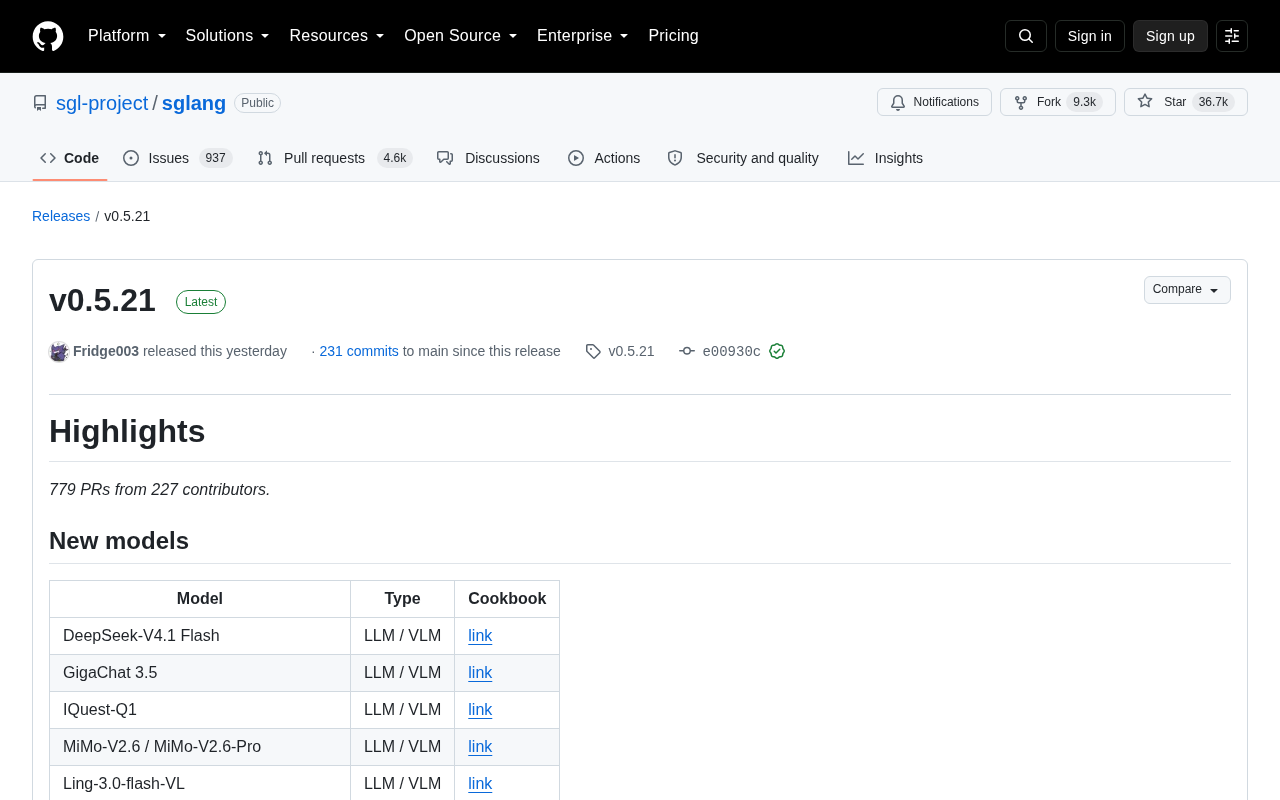The width and height of the screenshot is (1280, 800).
Task: Expand the Enterprise menu
Action: tap(583, 36)
